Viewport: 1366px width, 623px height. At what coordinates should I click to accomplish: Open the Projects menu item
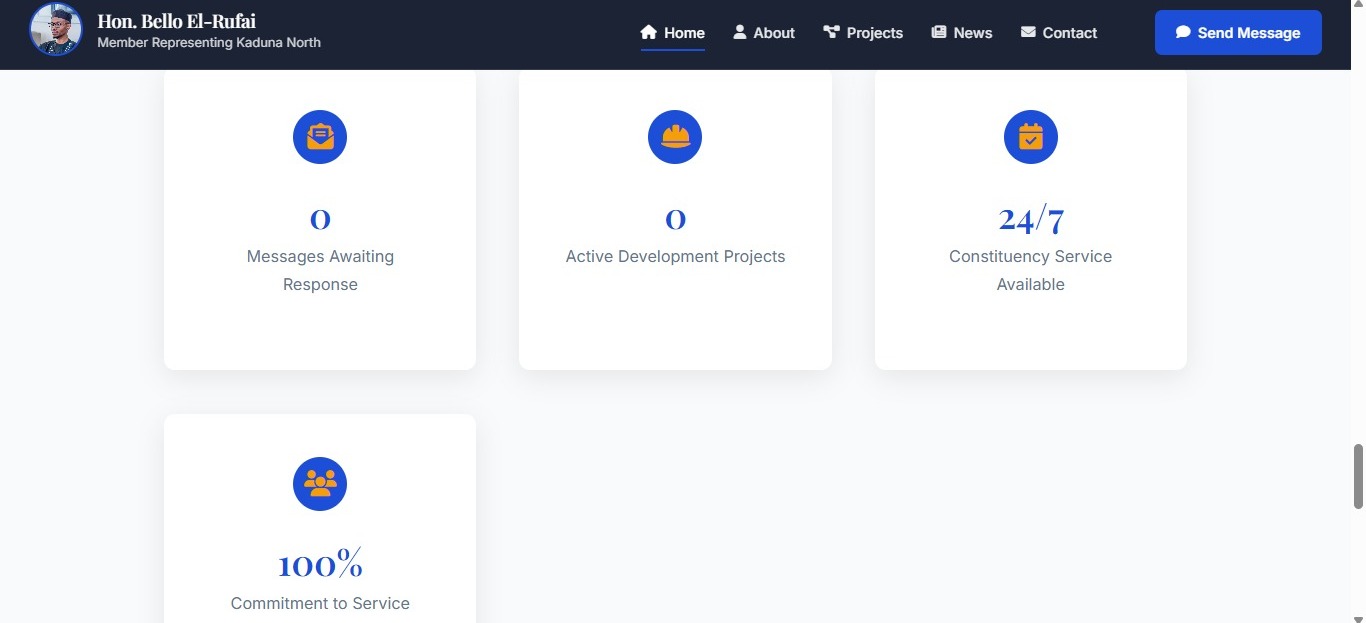pos(863,33)
